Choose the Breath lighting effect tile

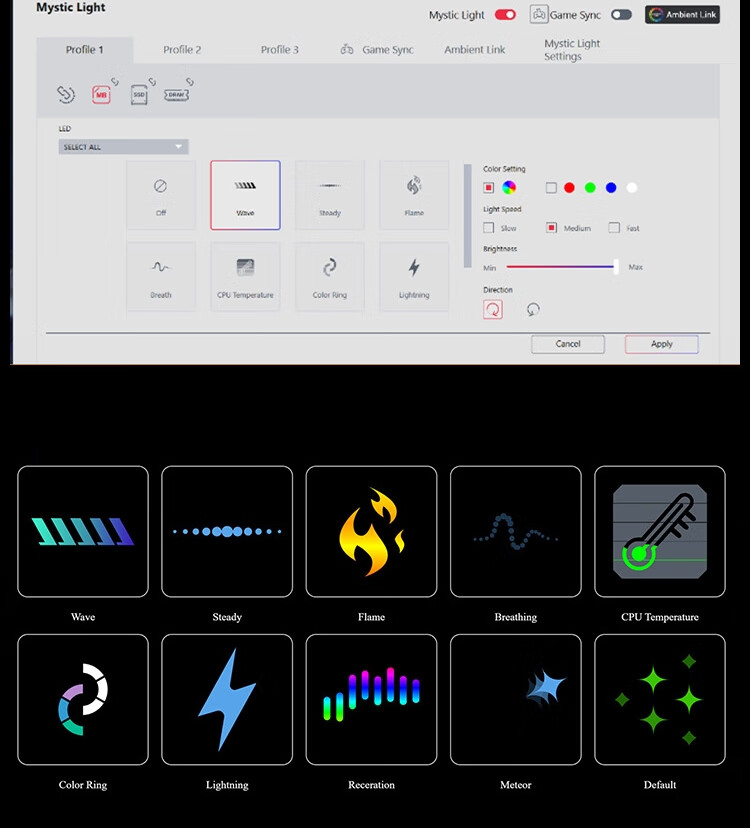point(161,277)
